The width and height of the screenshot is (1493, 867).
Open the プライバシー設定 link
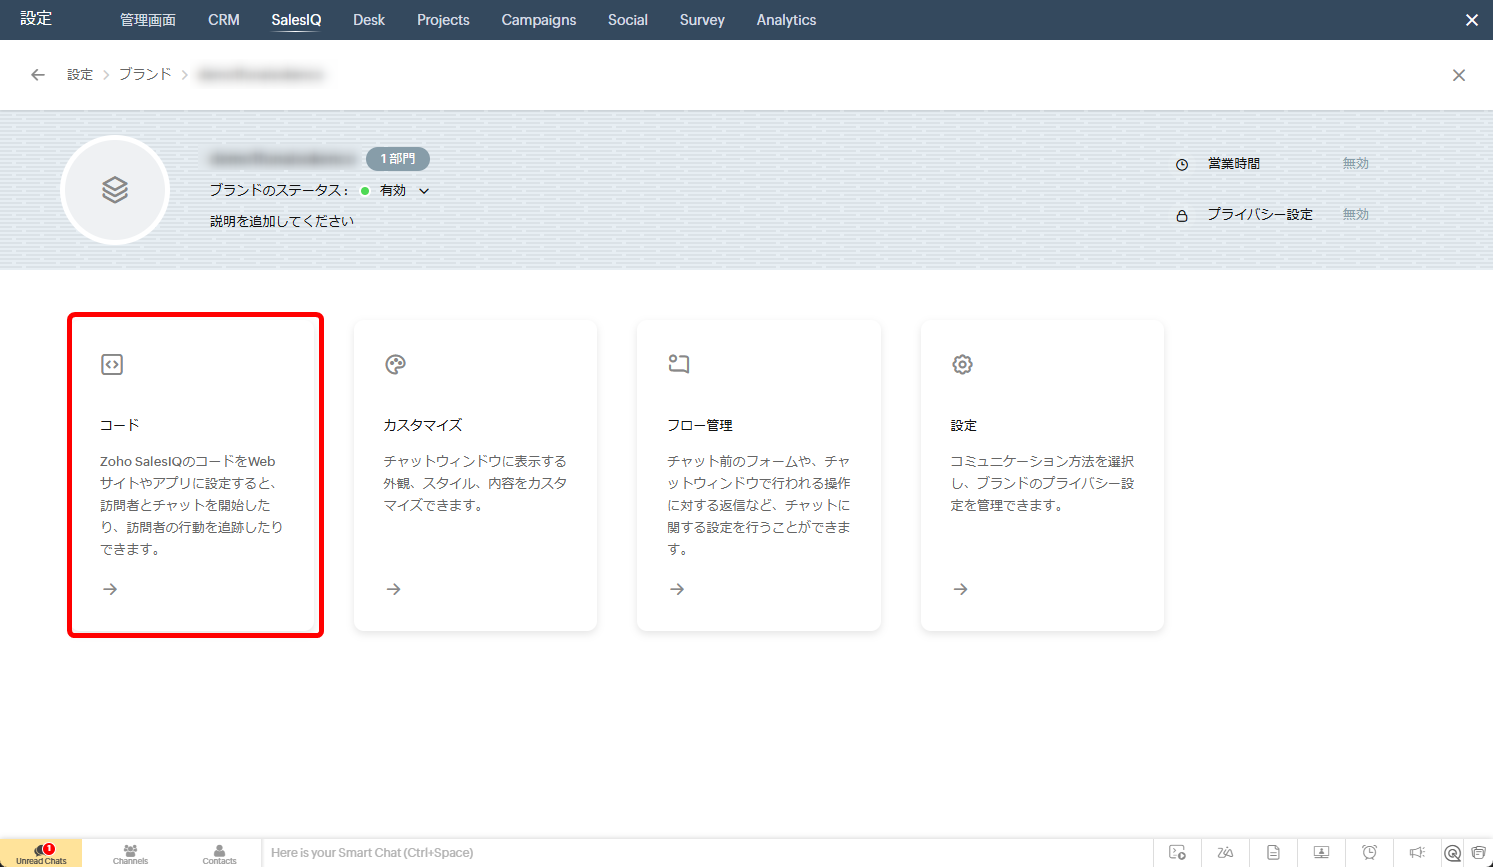pos(1260,215)
